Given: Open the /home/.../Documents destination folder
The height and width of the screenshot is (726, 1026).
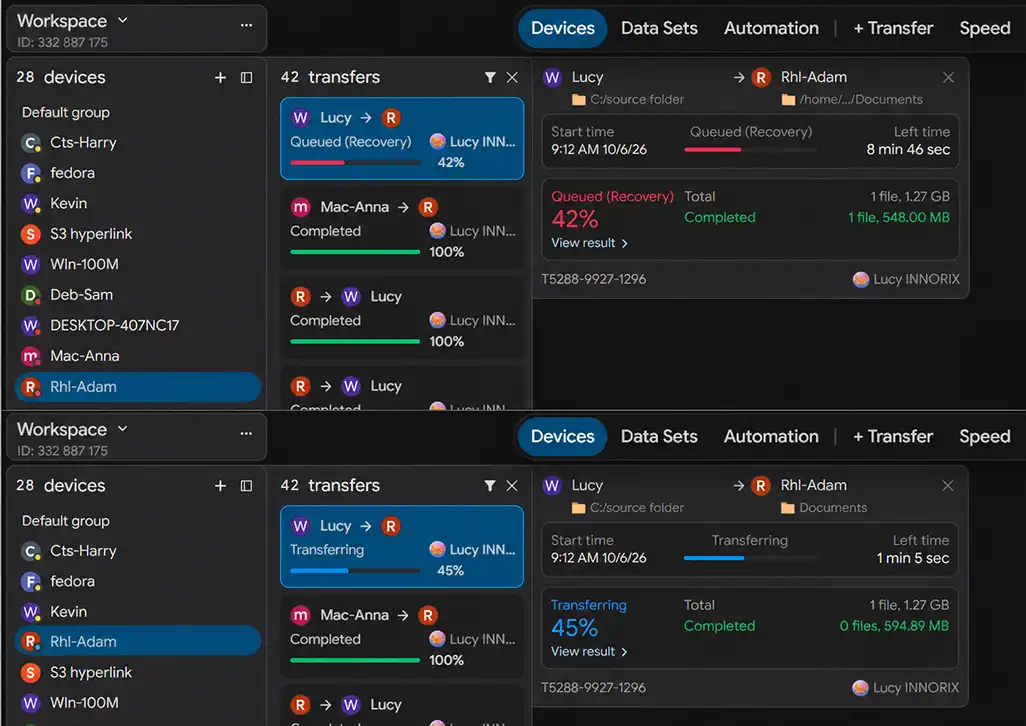Looking at the screenshot, I should click(x=852, y=99).
